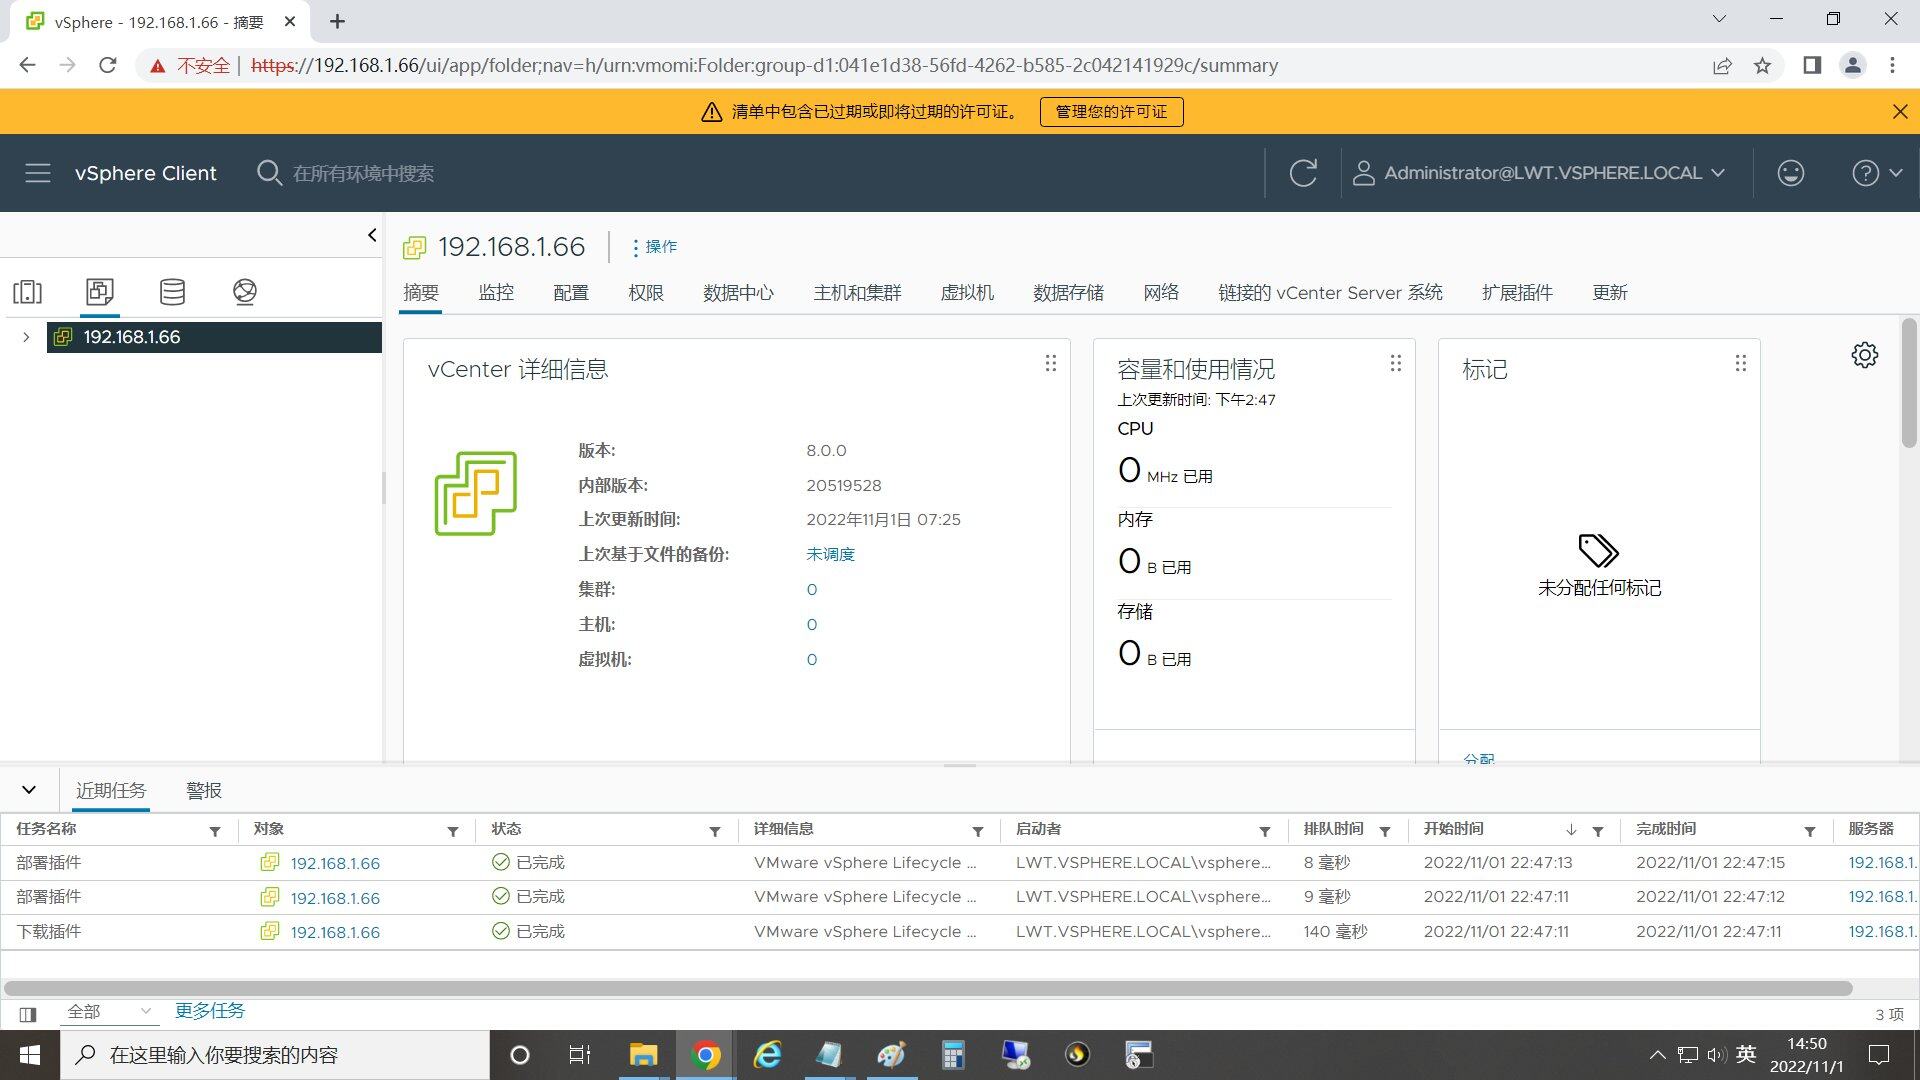Open the 监控 tab
The height and width of the screenshot is (1080, 1920).
coord(496,293)
